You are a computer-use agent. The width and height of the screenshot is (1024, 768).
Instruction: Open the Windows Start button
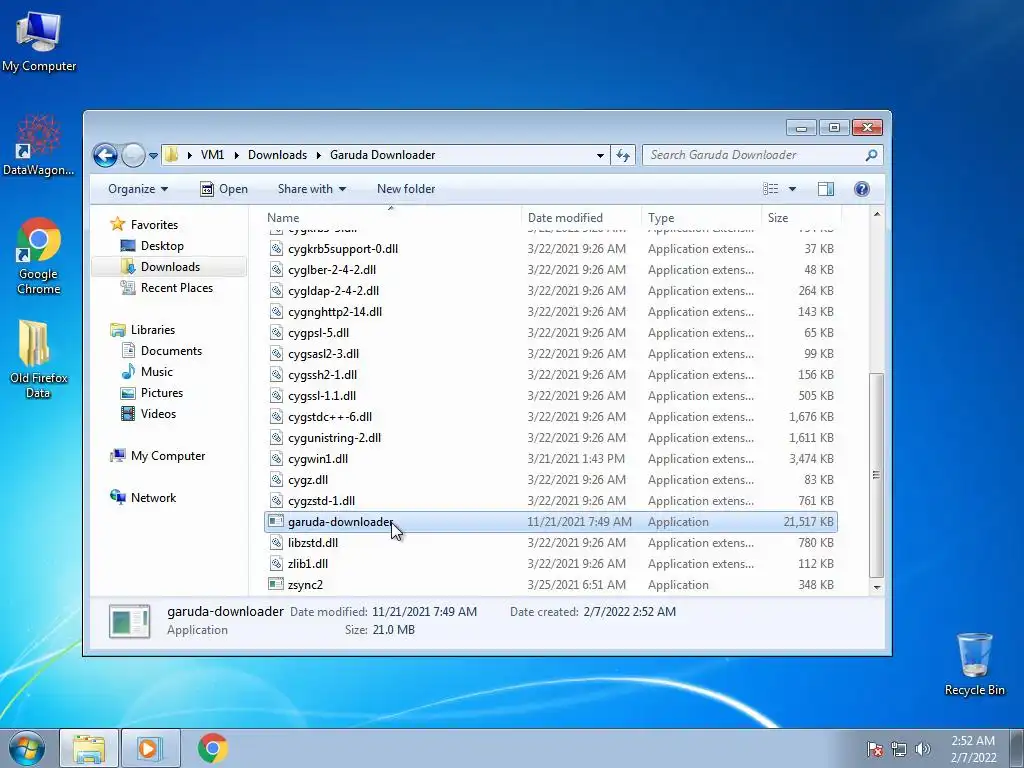tap(27, 748)
